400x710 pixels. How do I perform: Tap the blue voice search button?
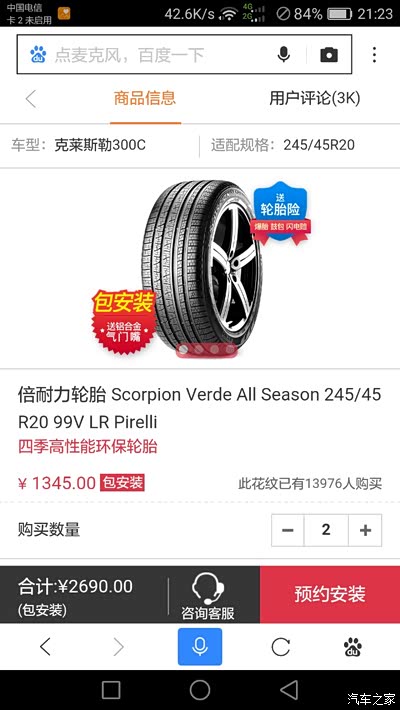coord(200,647)
